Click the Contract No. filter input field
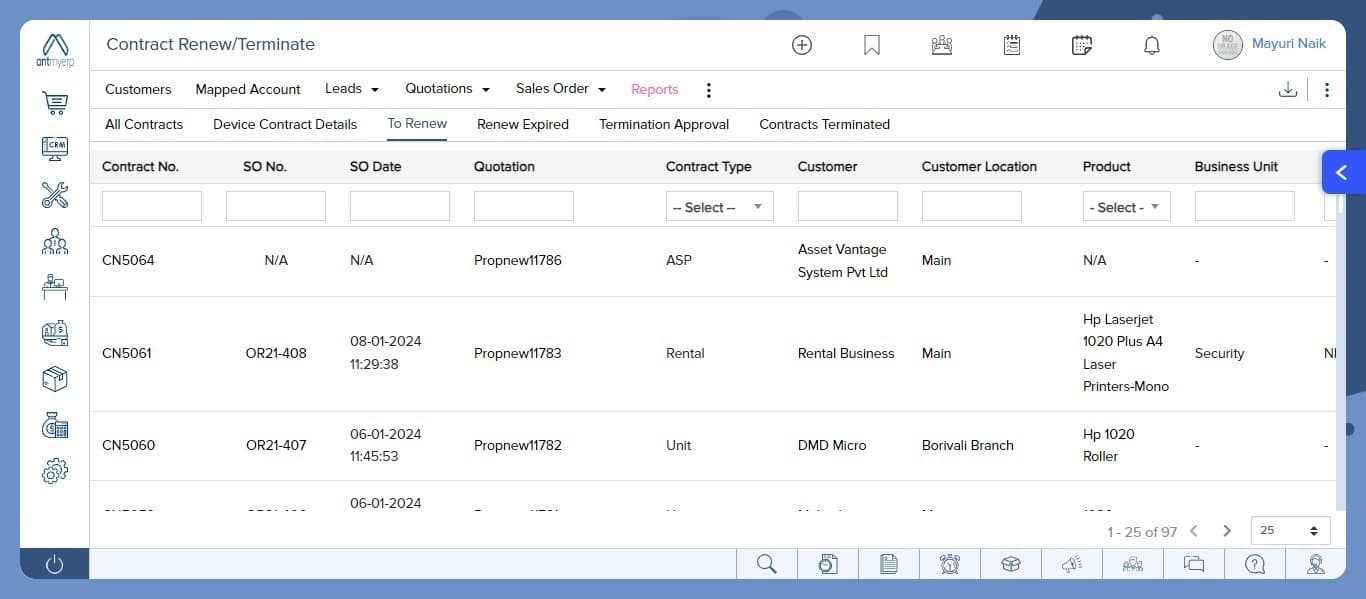 click(x=152, y=206)
